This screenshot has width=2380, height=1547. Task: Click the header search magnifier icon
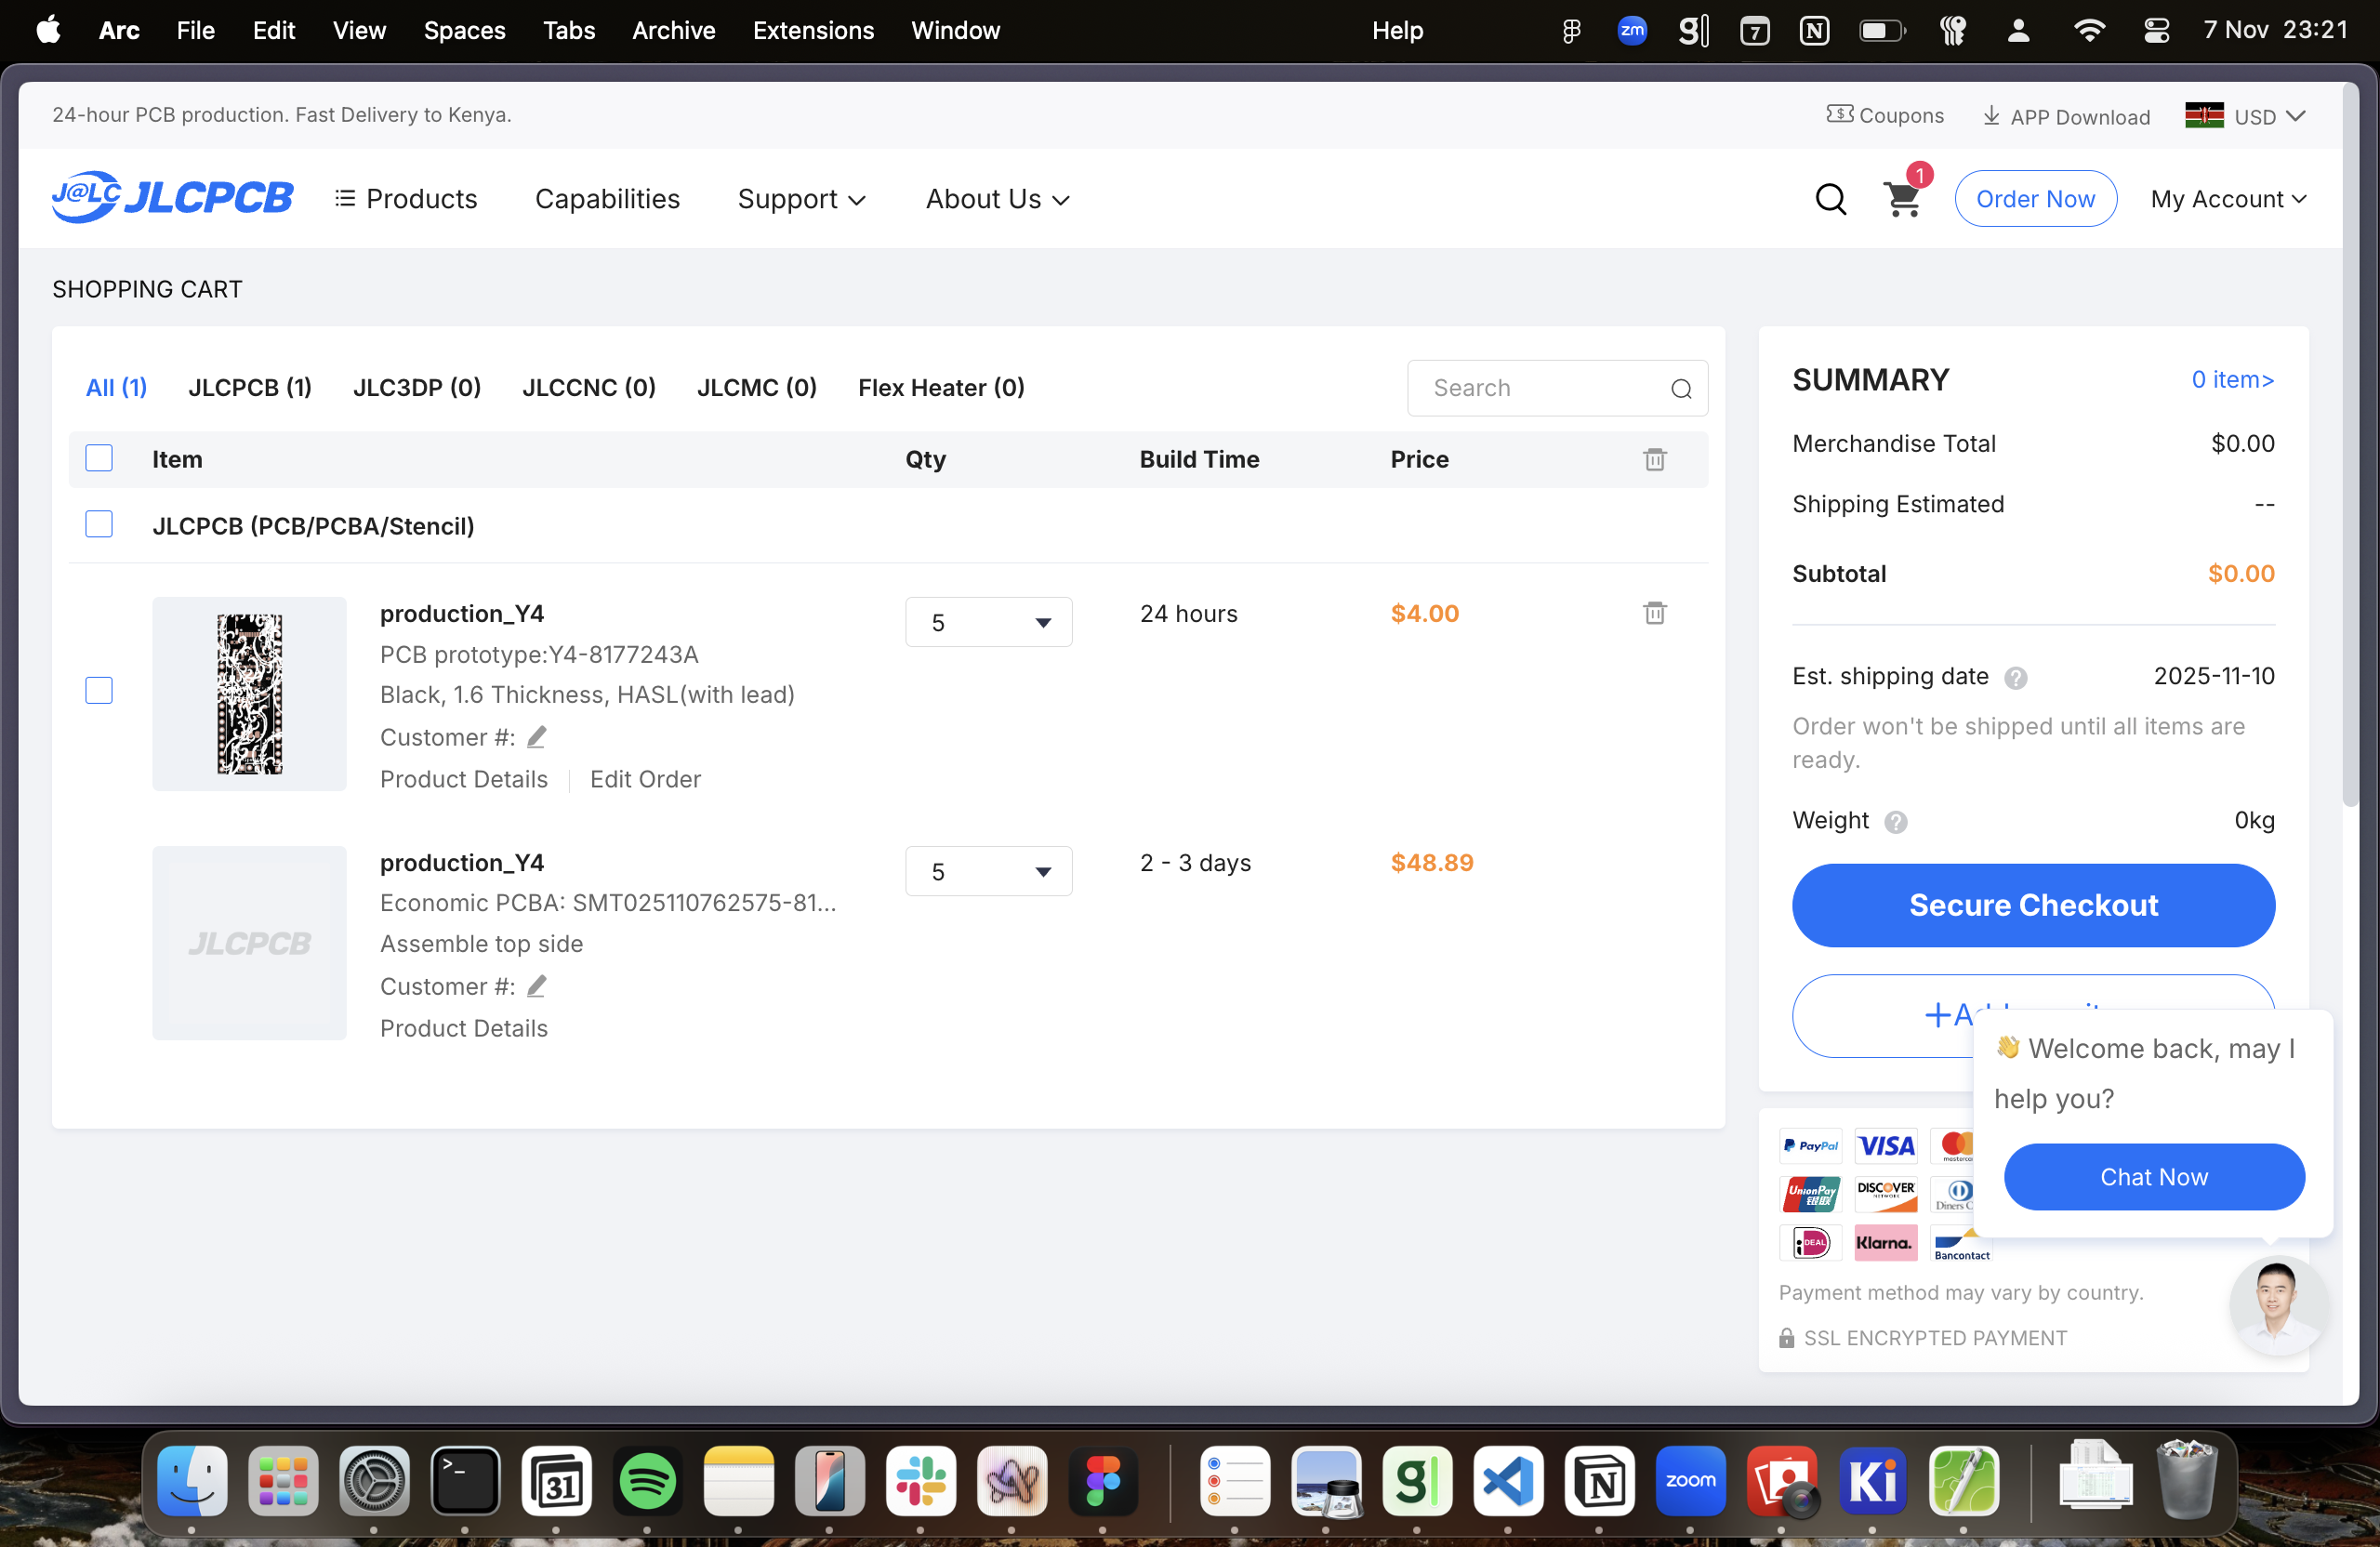tap(1830, 199)
